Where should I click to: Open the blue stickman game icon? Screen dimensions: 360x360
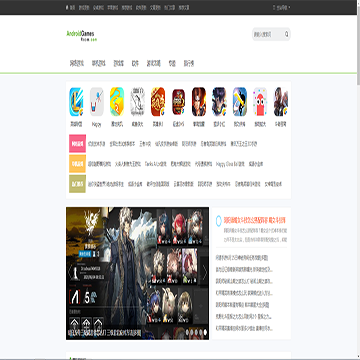pos(240,102)
